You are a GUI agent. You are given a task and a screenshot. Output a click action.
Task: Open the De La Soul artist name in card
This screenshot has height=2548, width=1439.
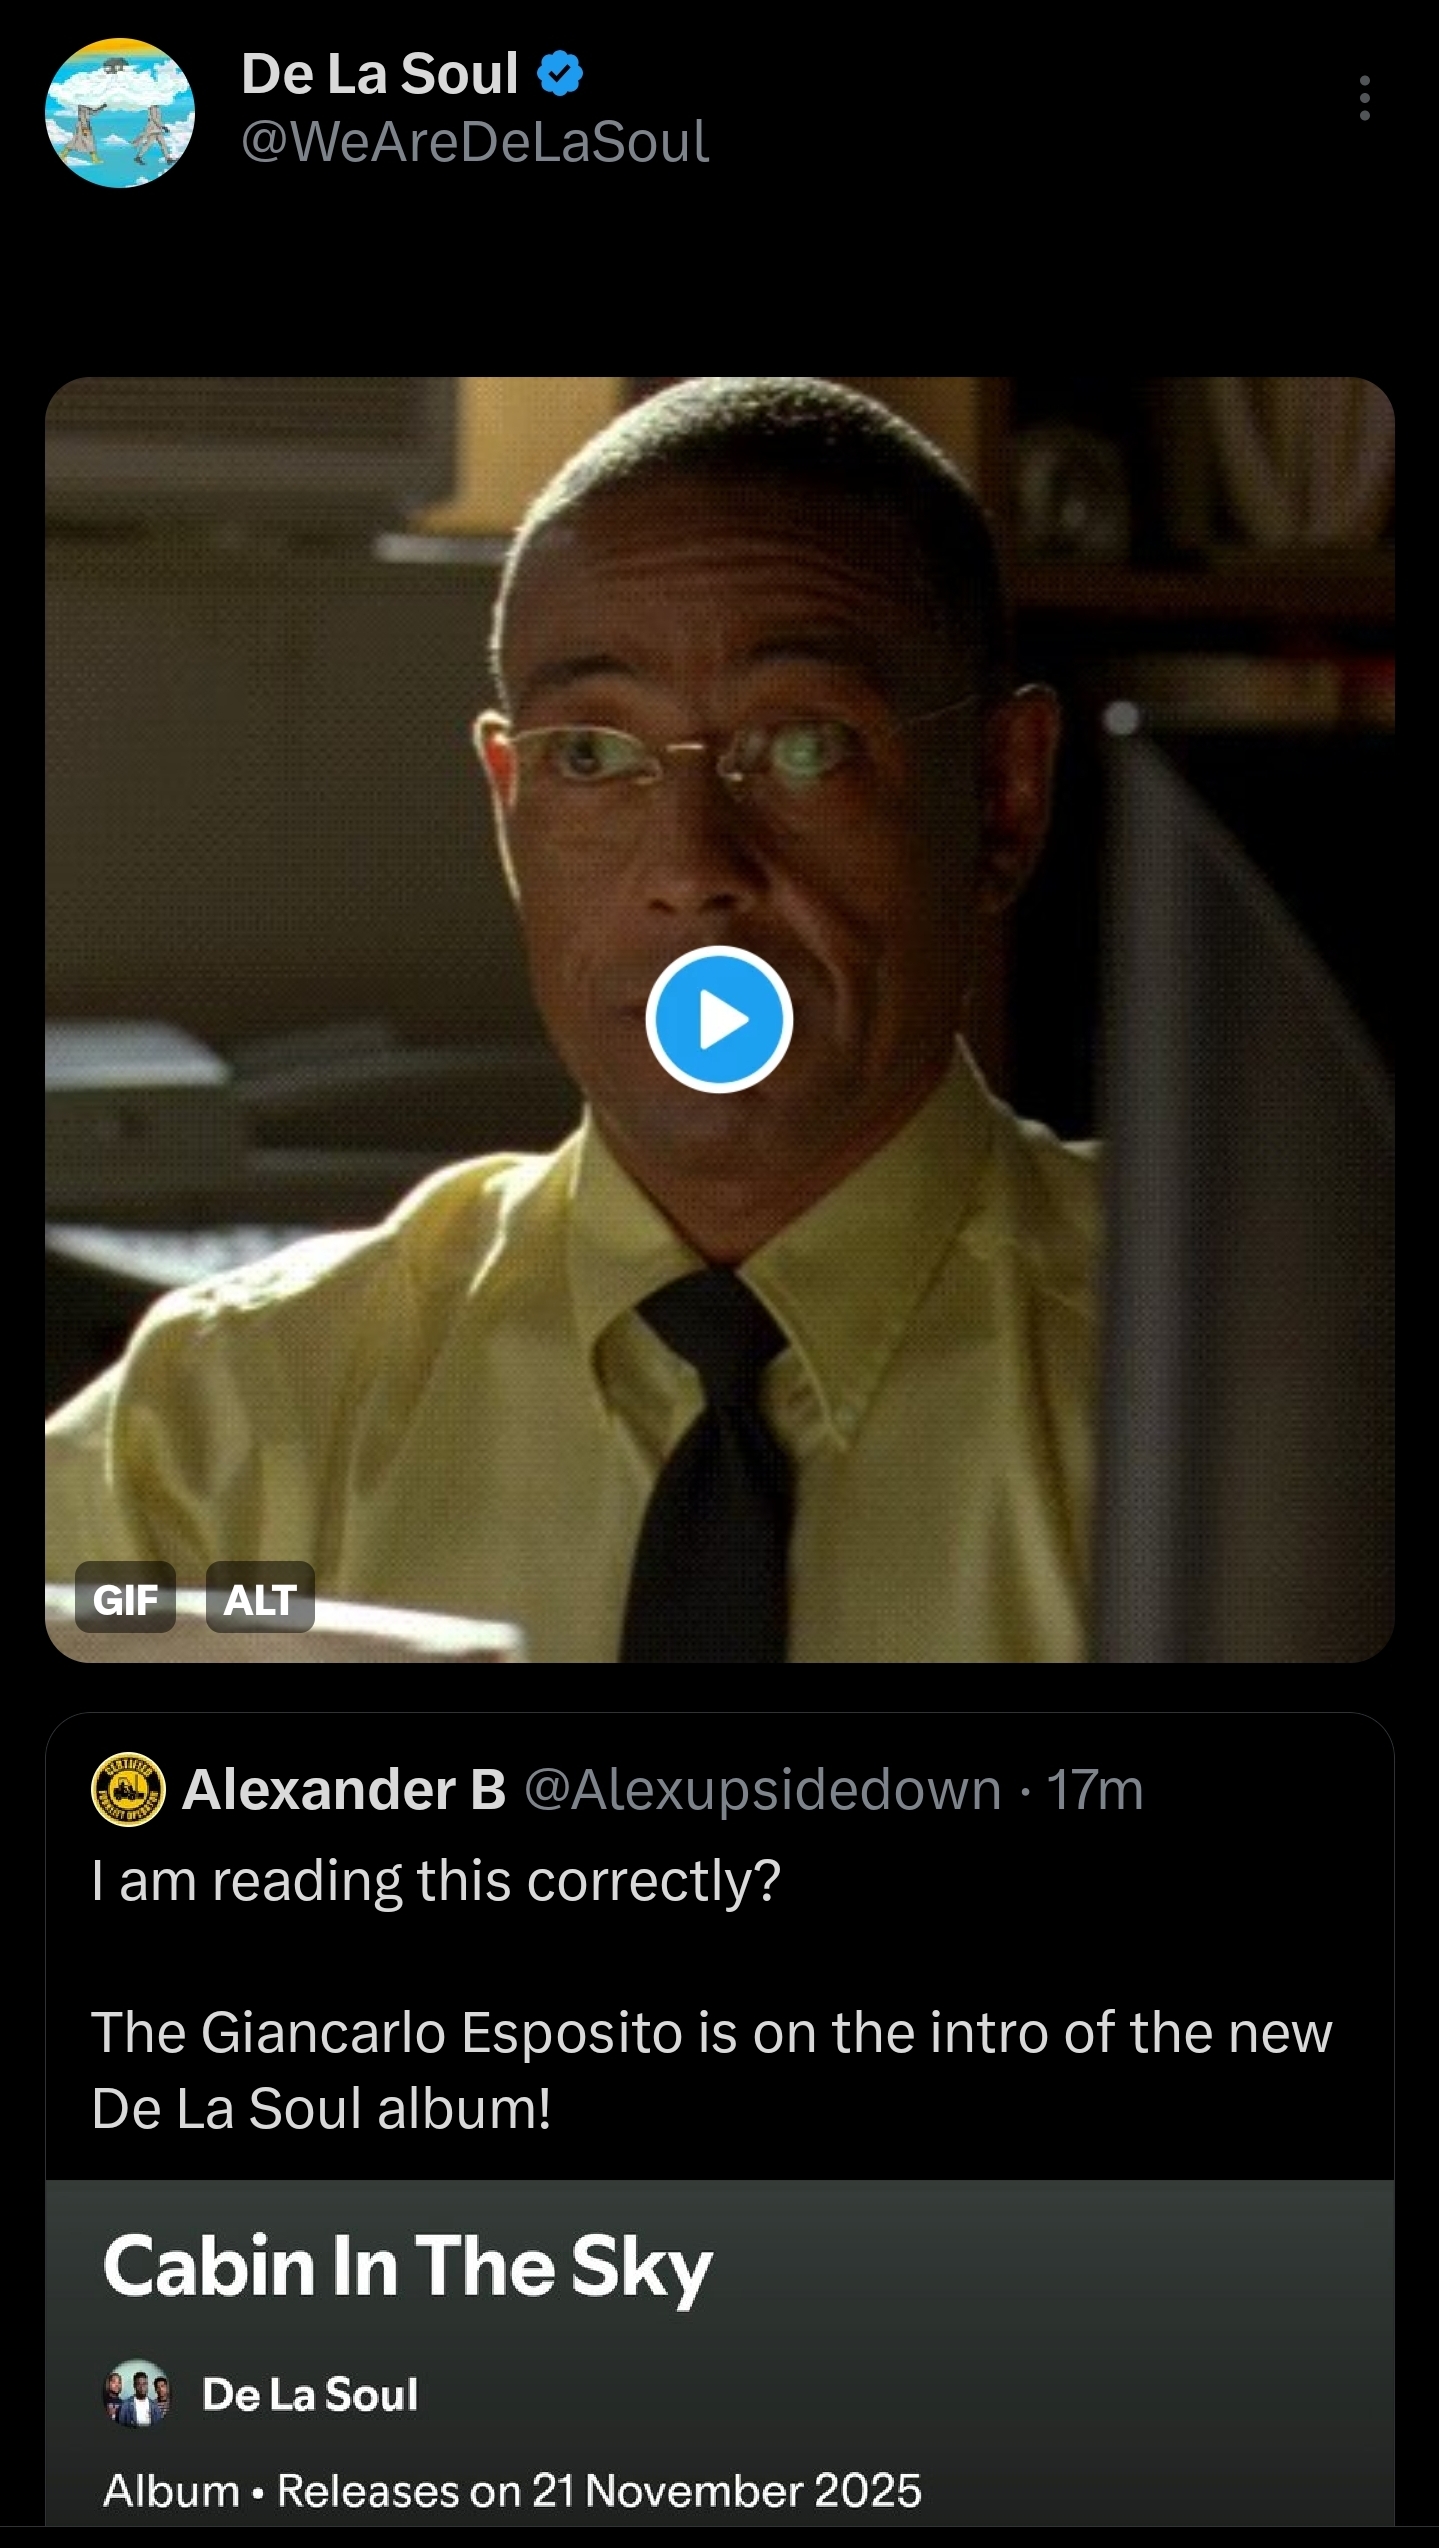pyautogui.click(x=310, y=2394)
